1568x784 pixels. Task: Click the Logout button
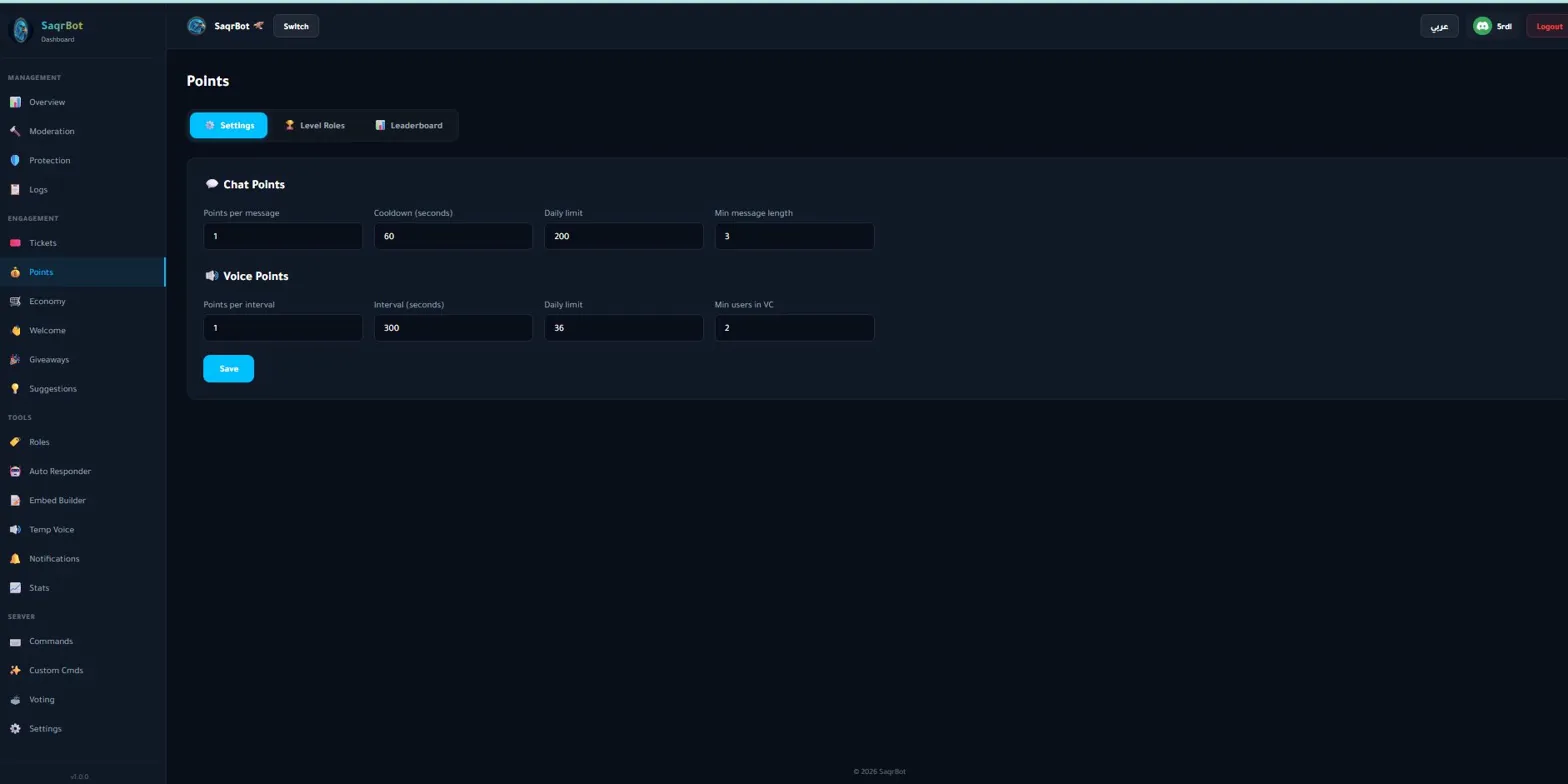1548,26
